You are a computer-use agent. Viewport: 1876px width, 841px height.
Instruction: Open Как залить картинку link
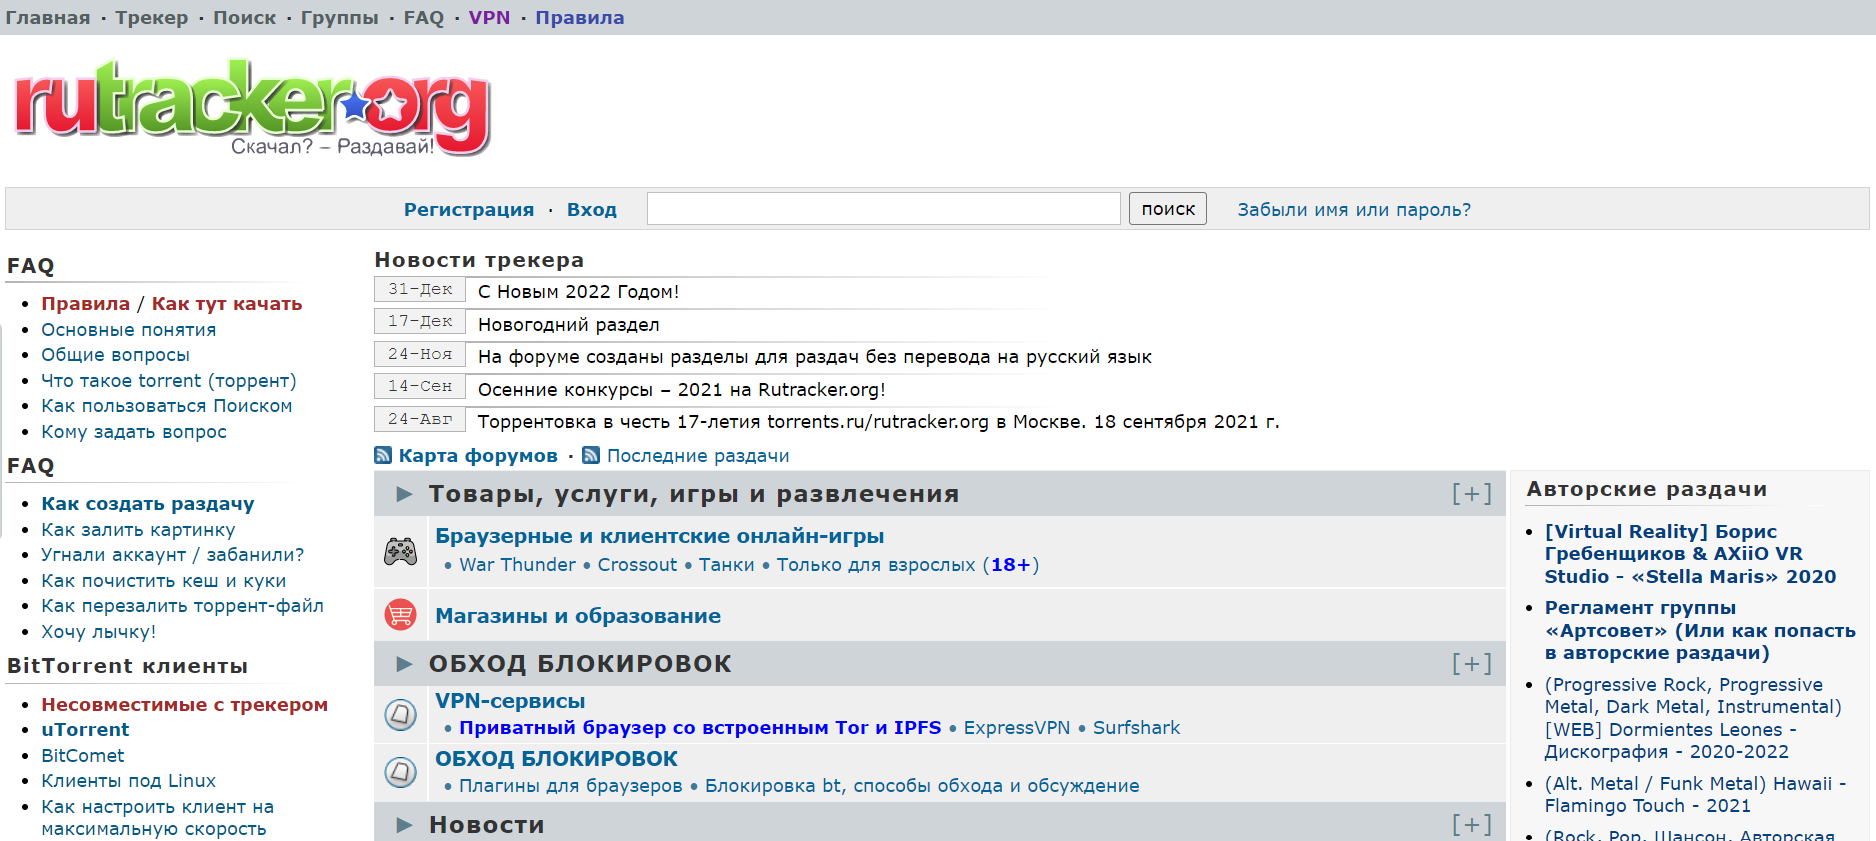(x=138, y=530)
